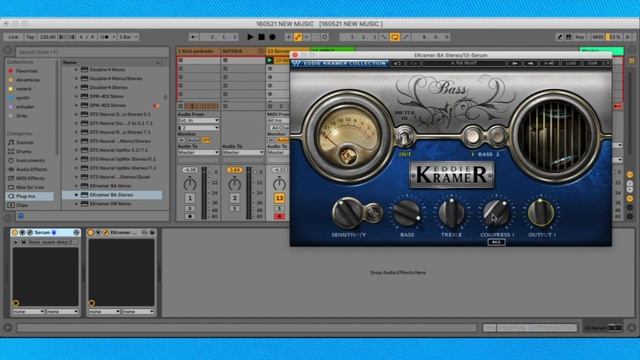Toggle Serum device activator
Image resolution: width=640 pixels, height=360 pixels.
(15, 232)
